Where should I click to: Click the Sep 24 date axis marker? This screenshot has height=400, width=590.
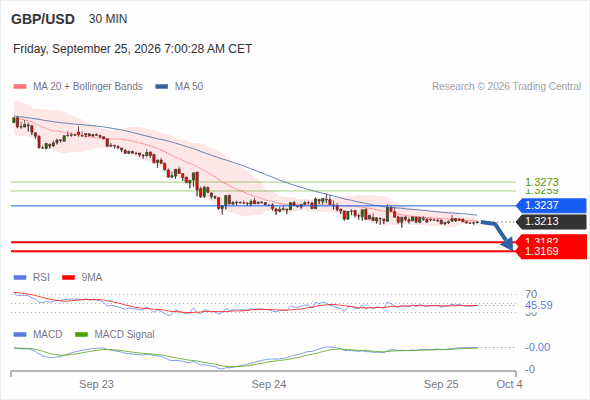click(269, 384)
